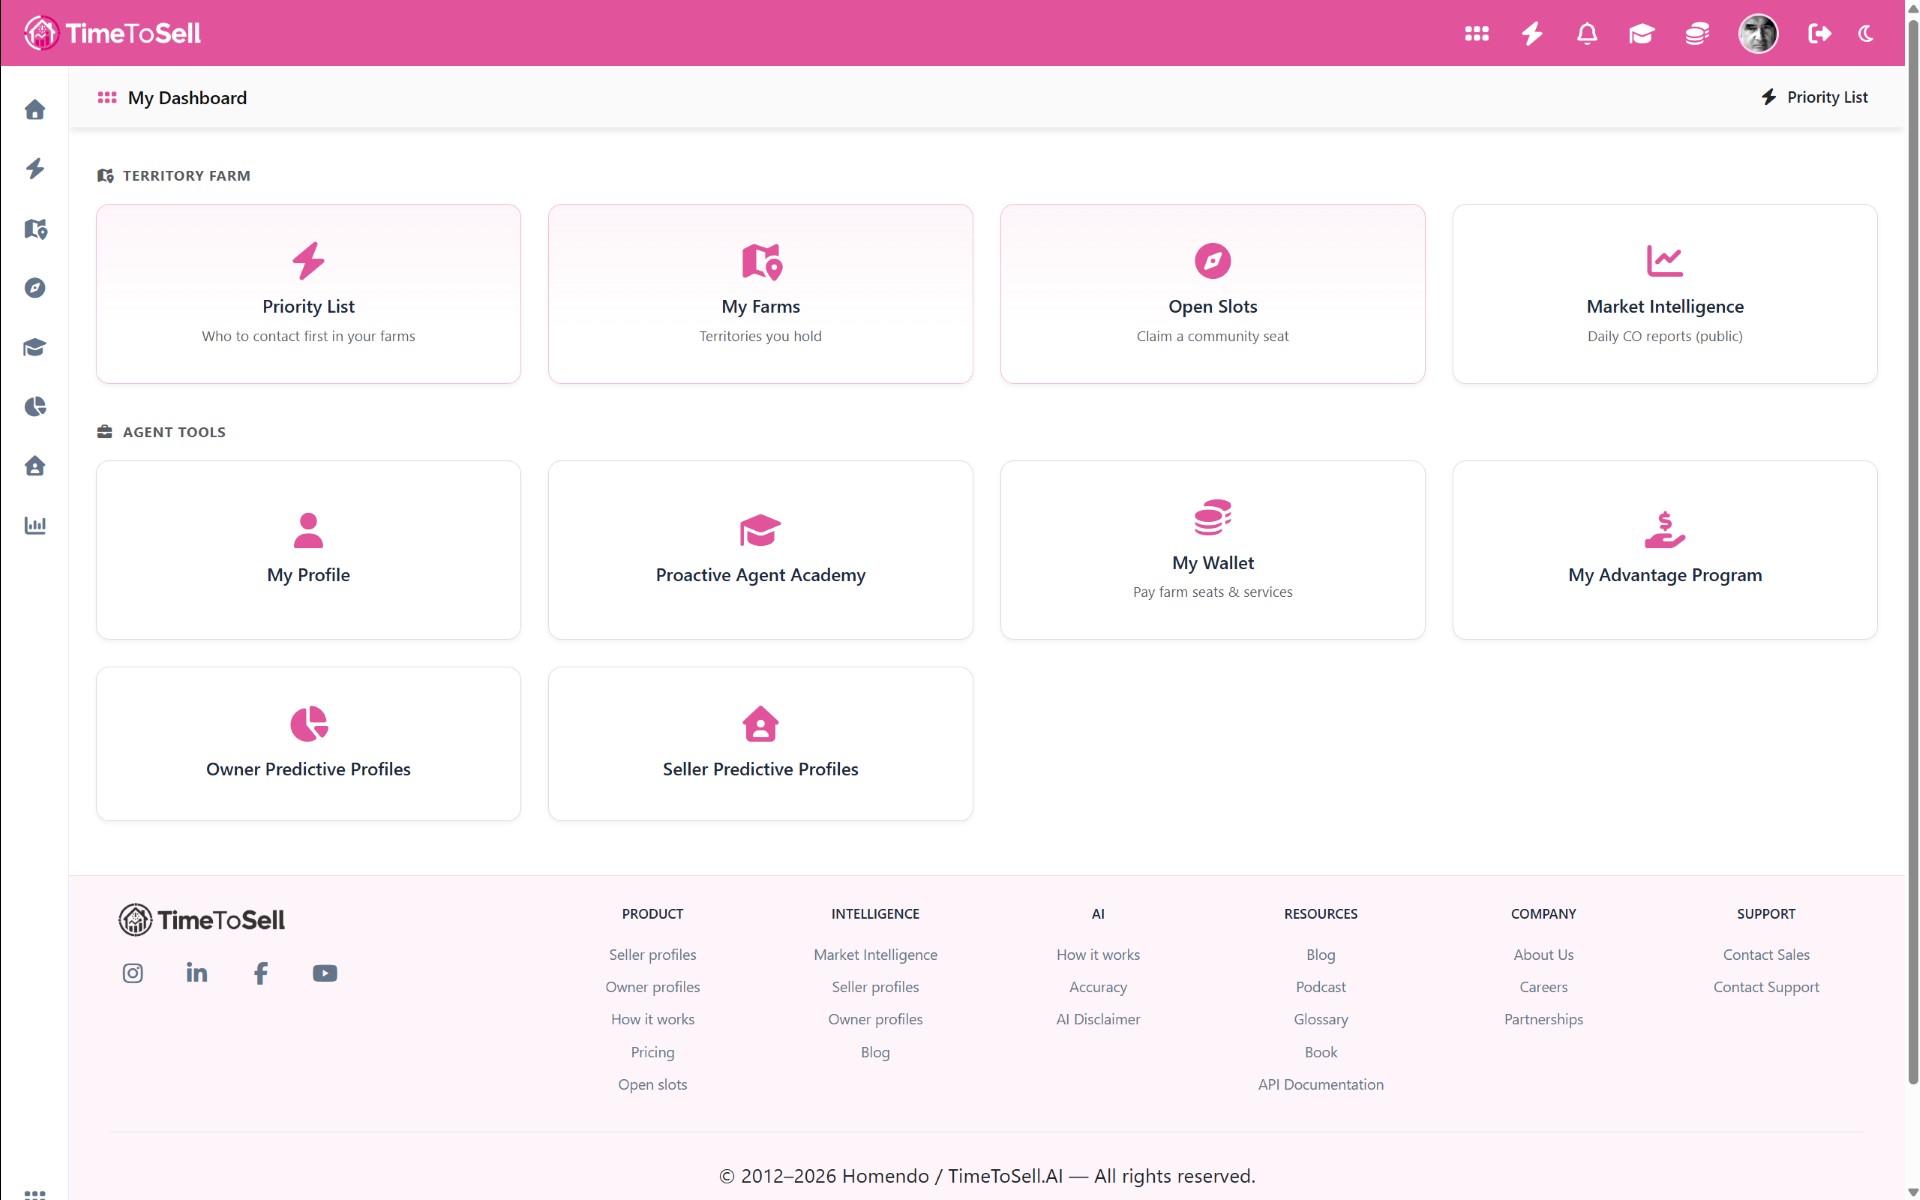Open the Proactive Agent Academy card
Viewport: 1920px width, 1200px height.
760,550
